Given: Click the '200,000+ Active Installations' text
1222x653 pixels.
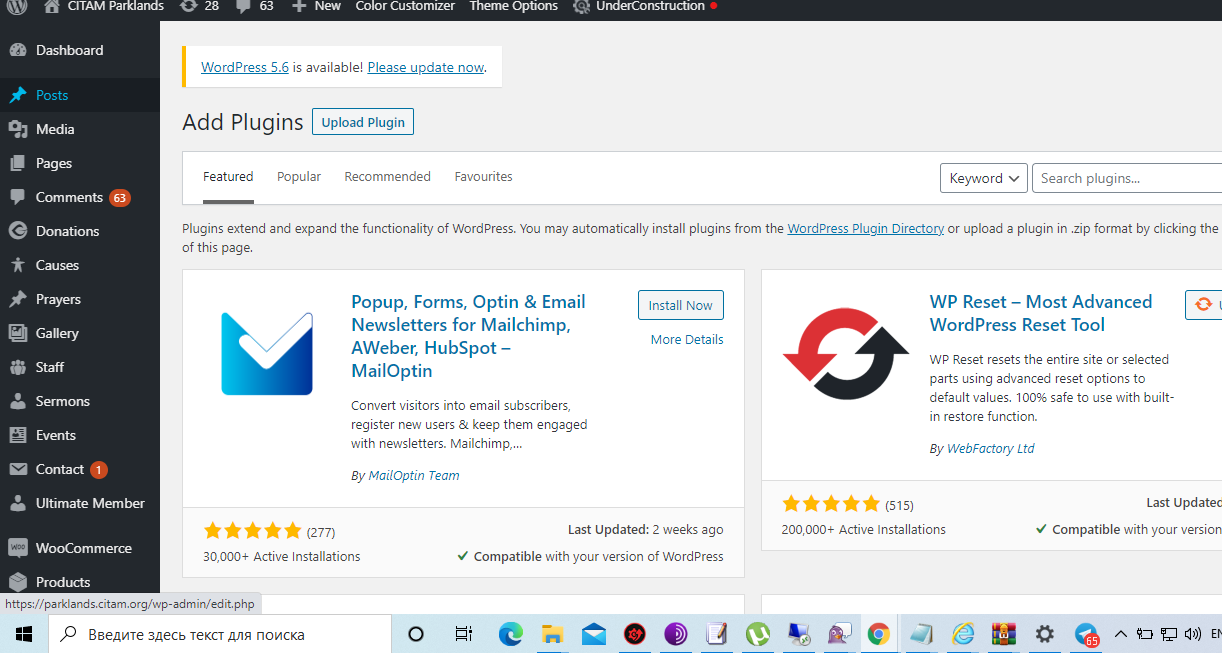Looking at the screenshot, I should 864,529.
